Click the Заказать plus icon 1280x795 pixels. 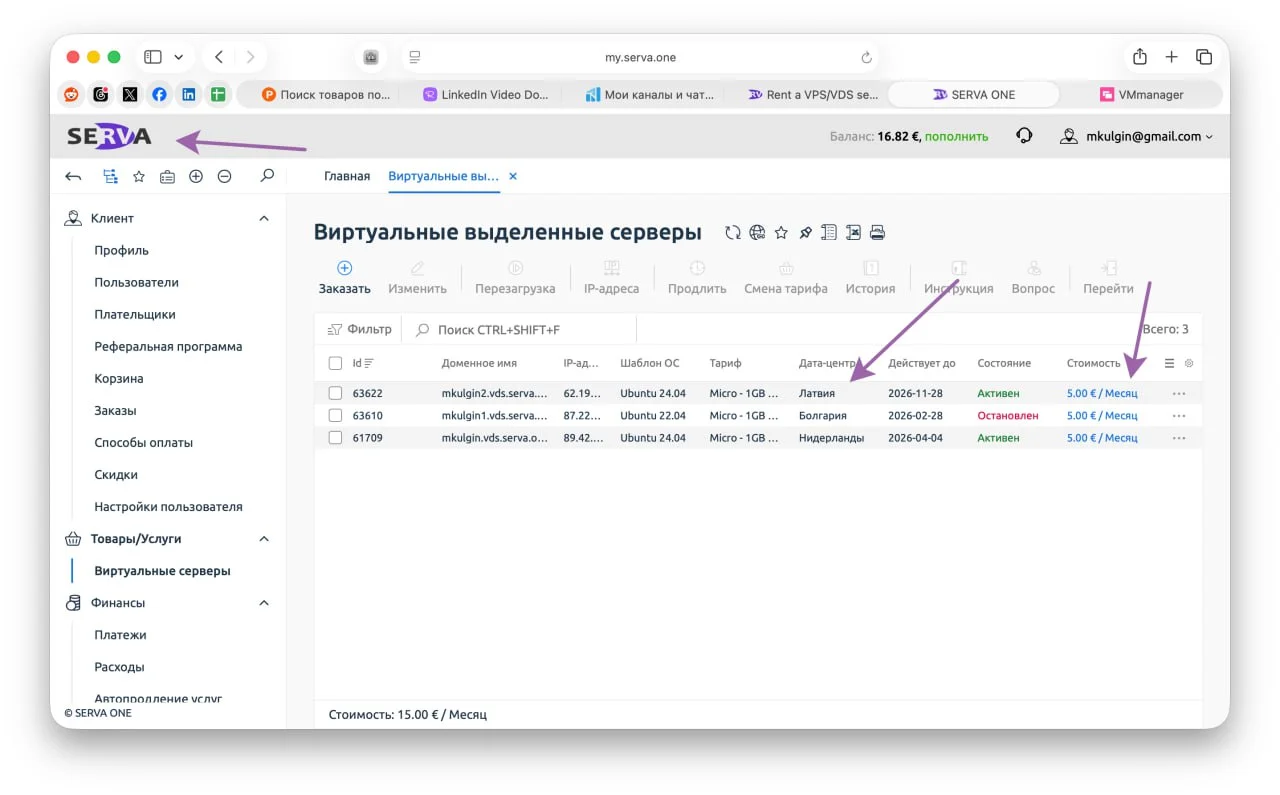point(344,268)
